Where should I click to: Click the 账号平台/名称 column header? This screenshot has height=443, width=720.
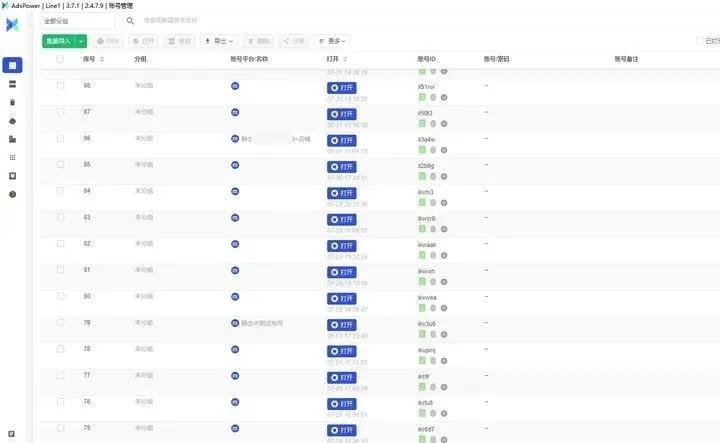coord(249,59)
